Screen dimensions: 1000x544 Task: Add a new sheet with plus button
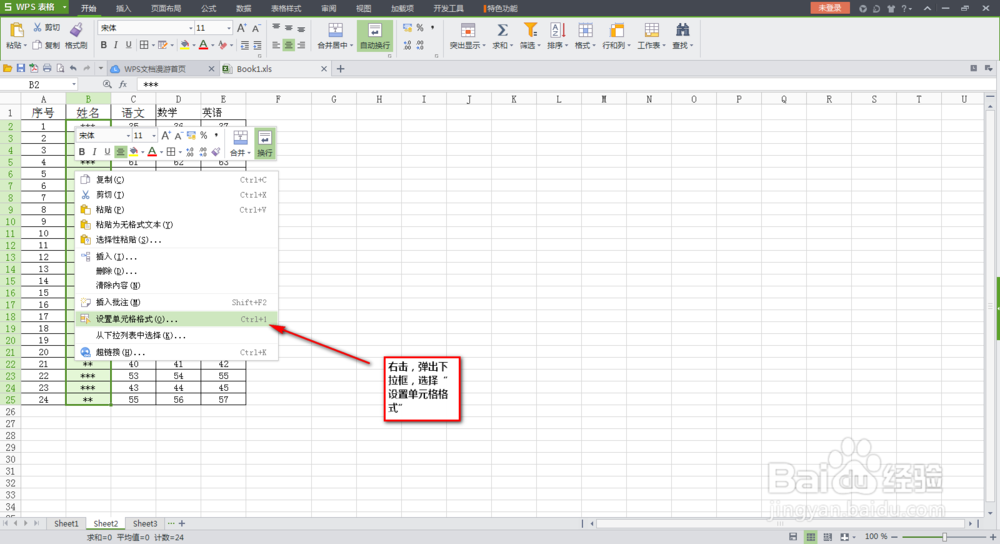[x=182, y=524]
